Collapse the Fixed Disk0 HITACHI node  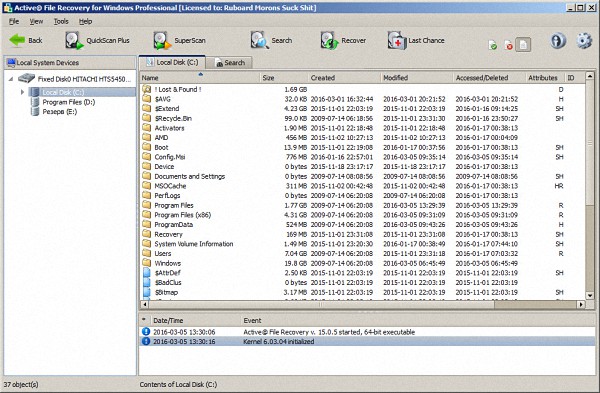click(x=11, y=79)
